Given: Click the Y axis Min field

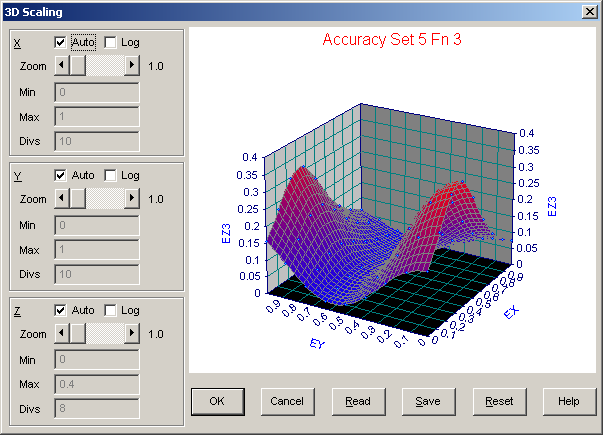Looking at the screenshot, I should pyautogui.click(x=97, y=225).
